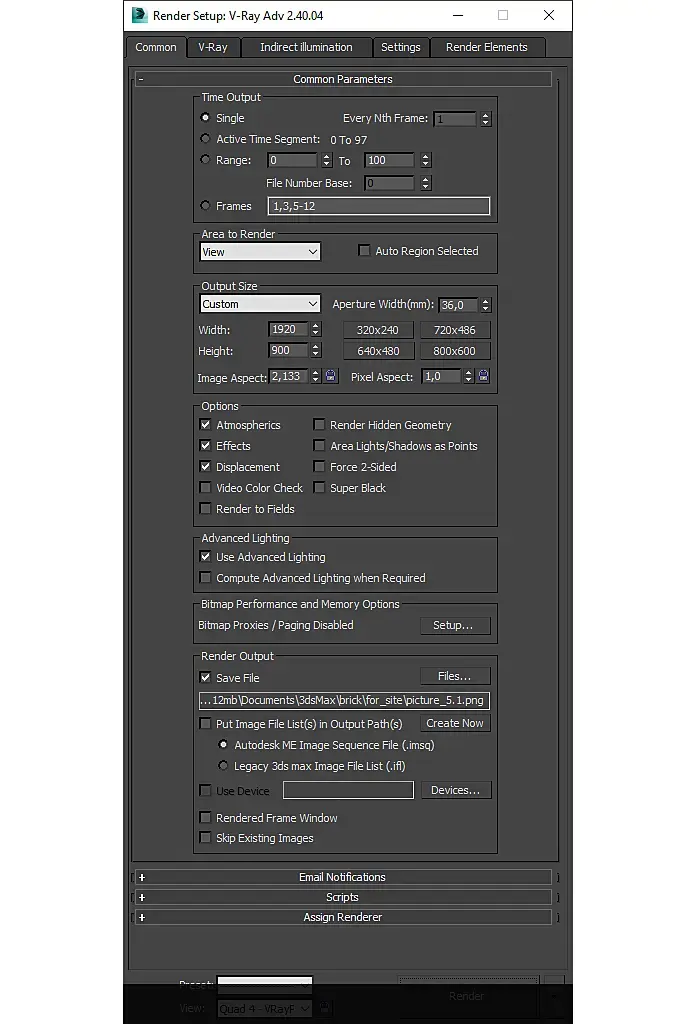The image size is (696, 1024).
Task: Open Bitmap Proxies Setup button
Action: (454, 625)
